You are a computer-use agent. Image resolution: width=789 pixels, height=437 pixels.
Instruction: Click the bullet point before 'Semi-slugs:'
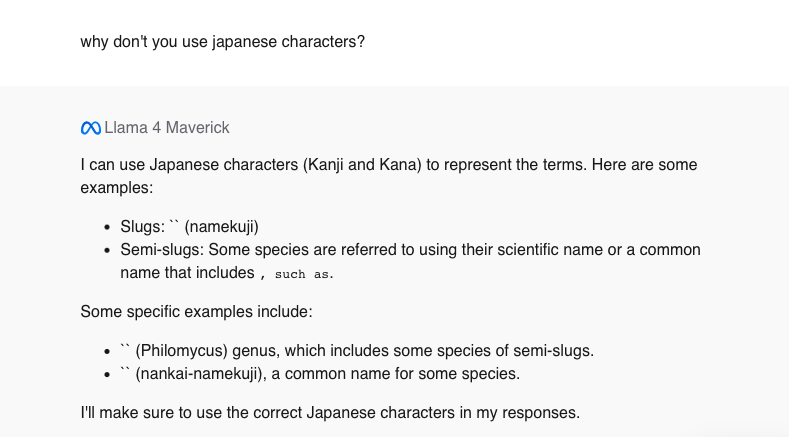click(108, 250)
